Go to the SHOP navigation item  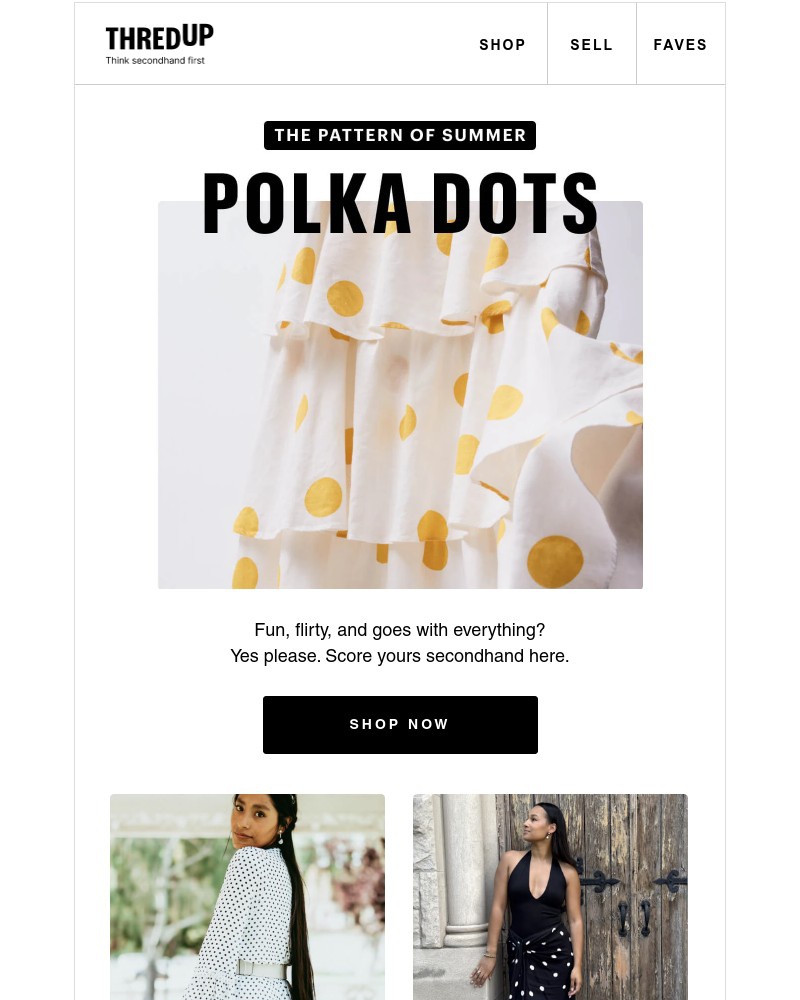coord(502,45)
